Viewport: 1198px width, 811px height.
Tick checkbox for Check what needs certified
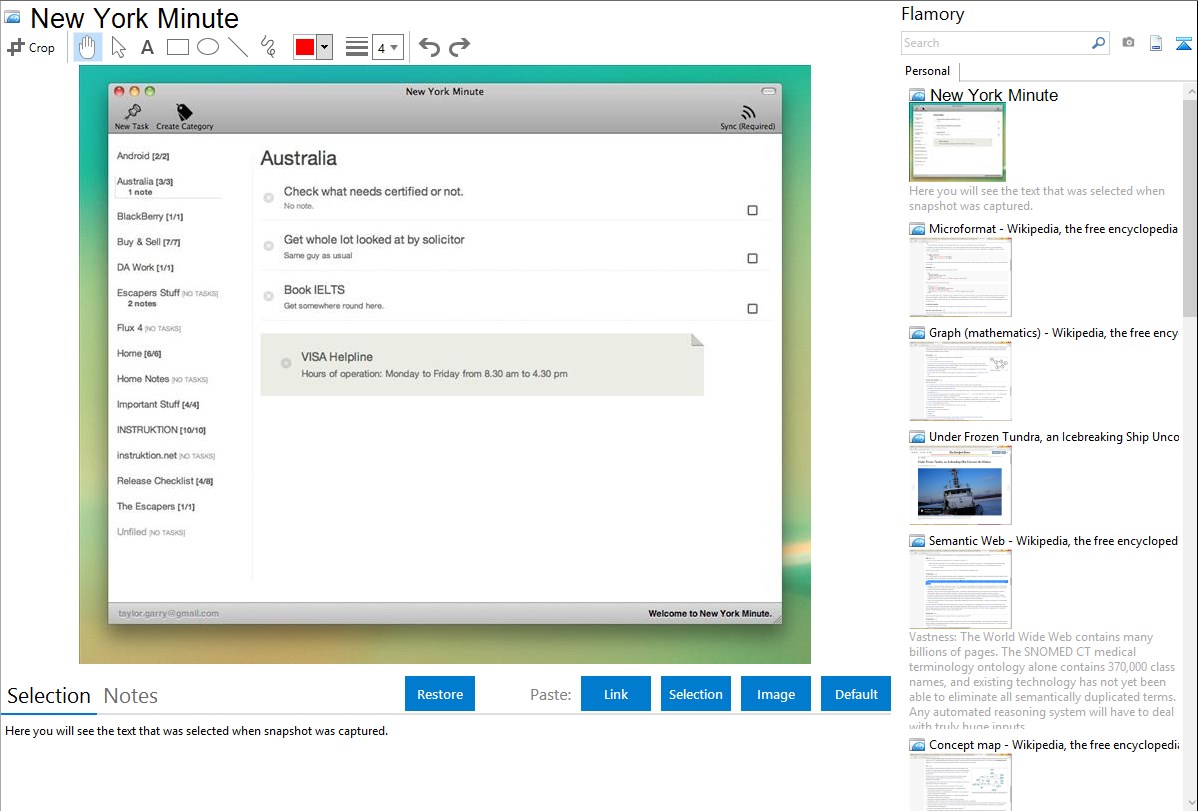(x=753, y=210)
